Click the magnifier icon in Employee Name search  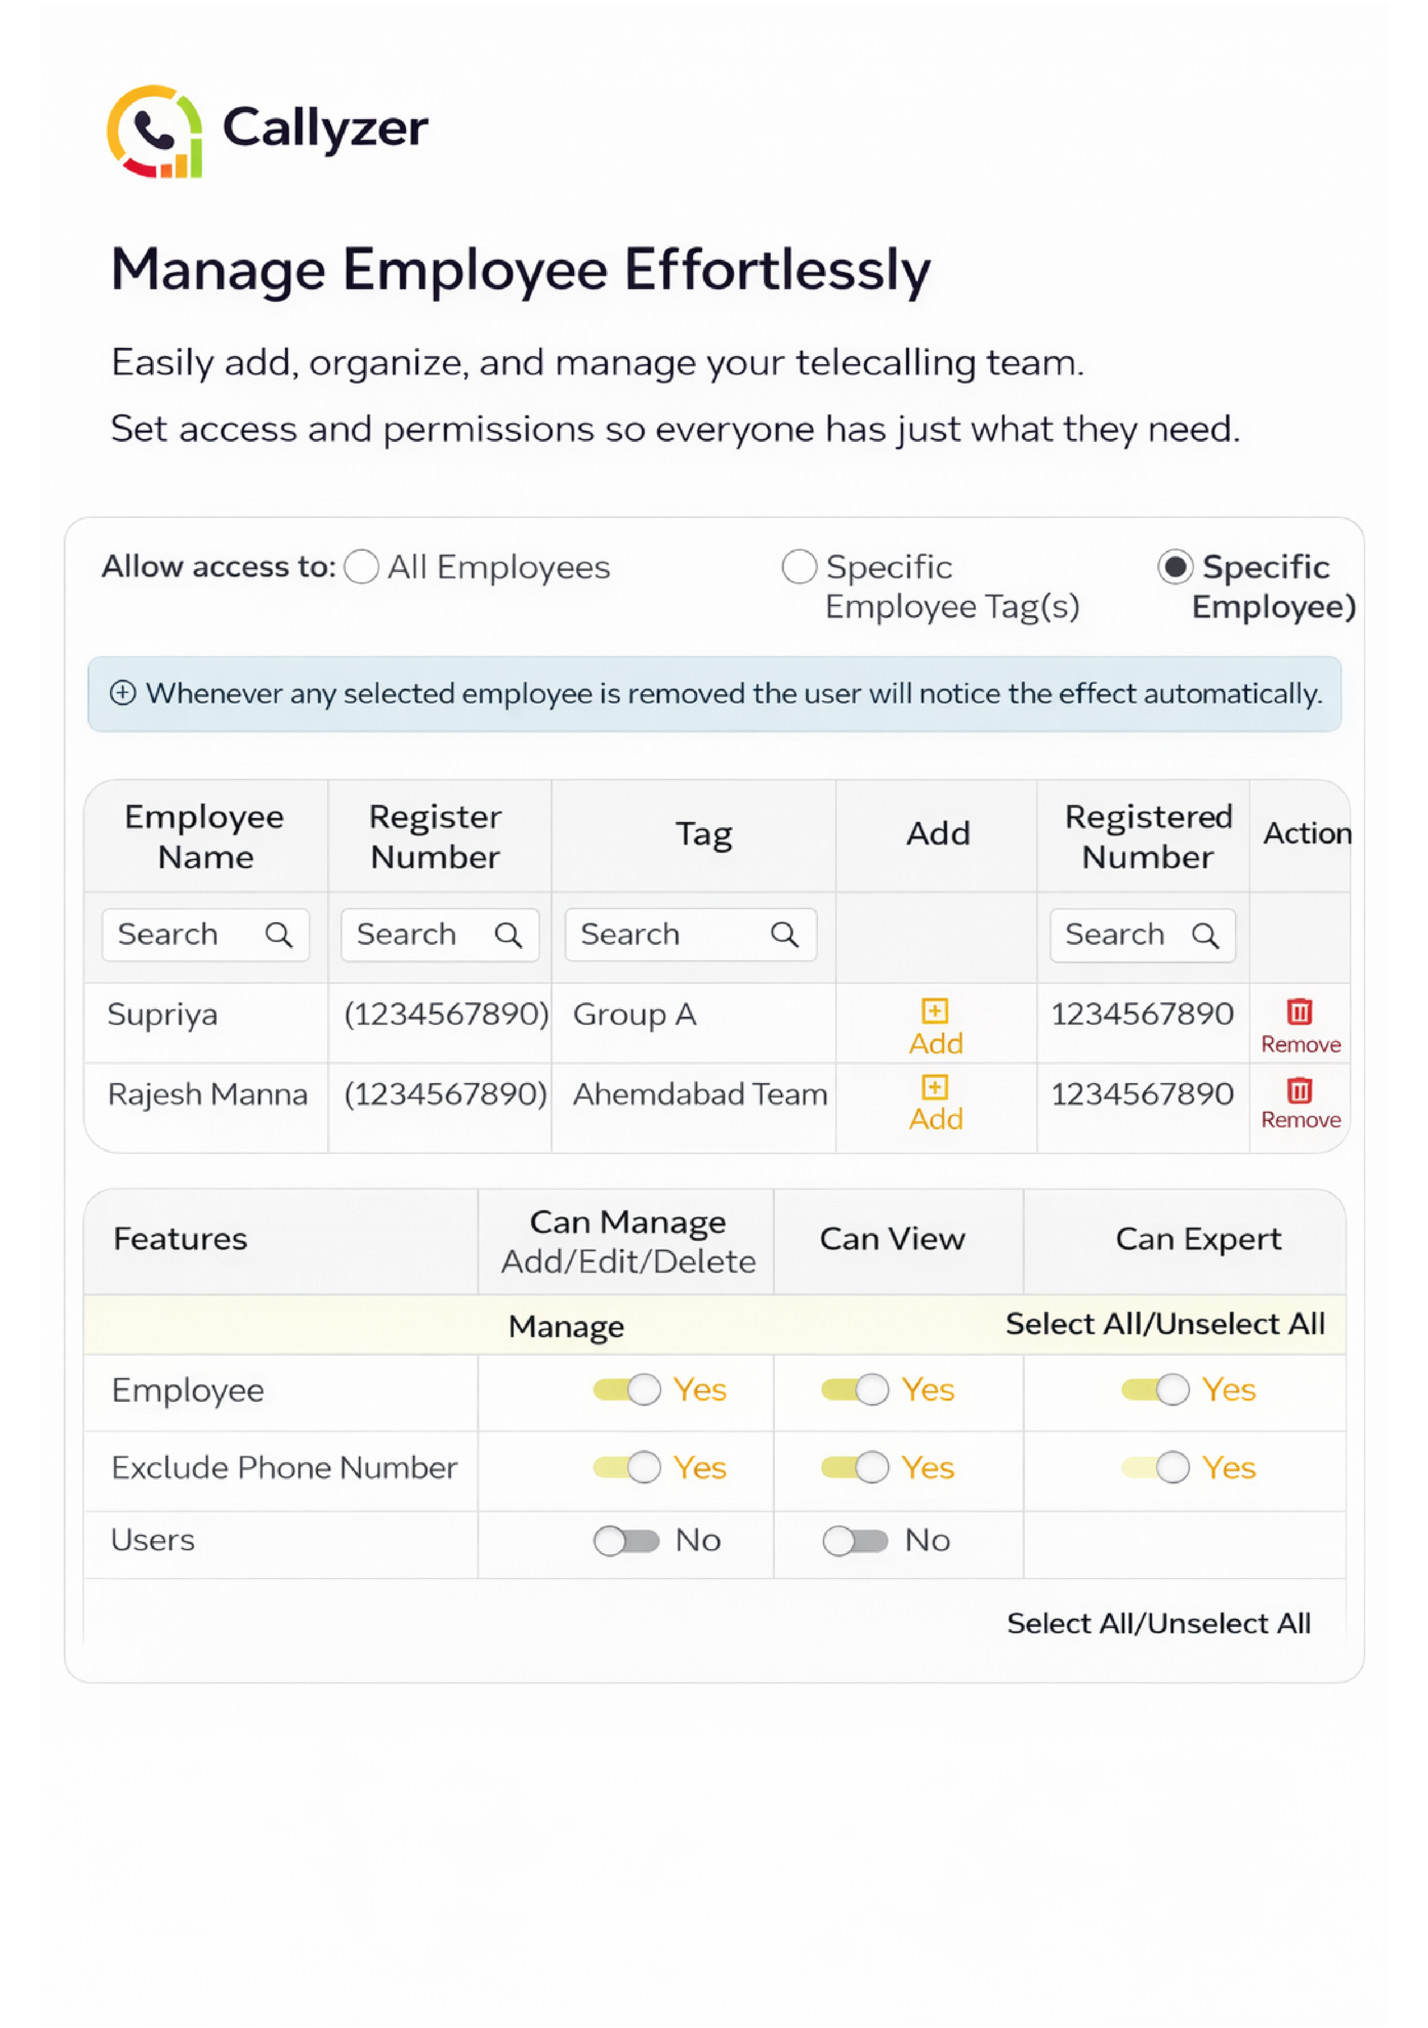coord(278,935)
